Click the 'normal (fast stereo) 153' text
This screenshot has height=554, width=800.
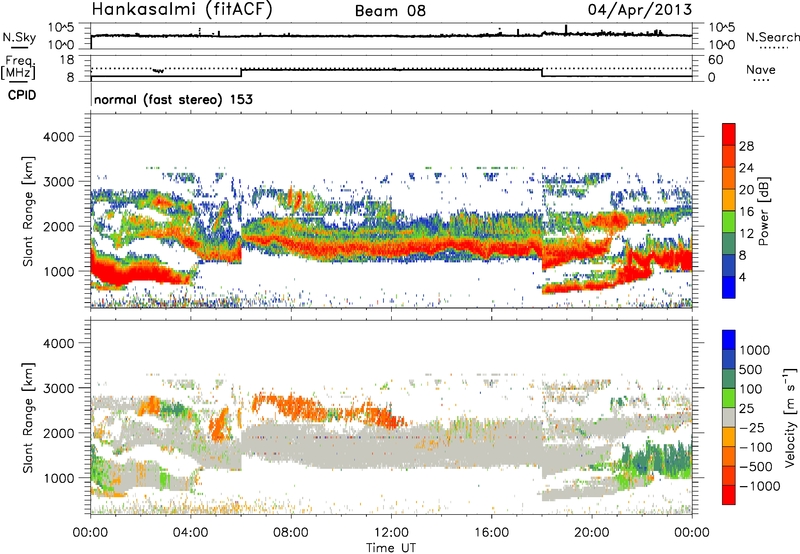[x=173, y=99]
